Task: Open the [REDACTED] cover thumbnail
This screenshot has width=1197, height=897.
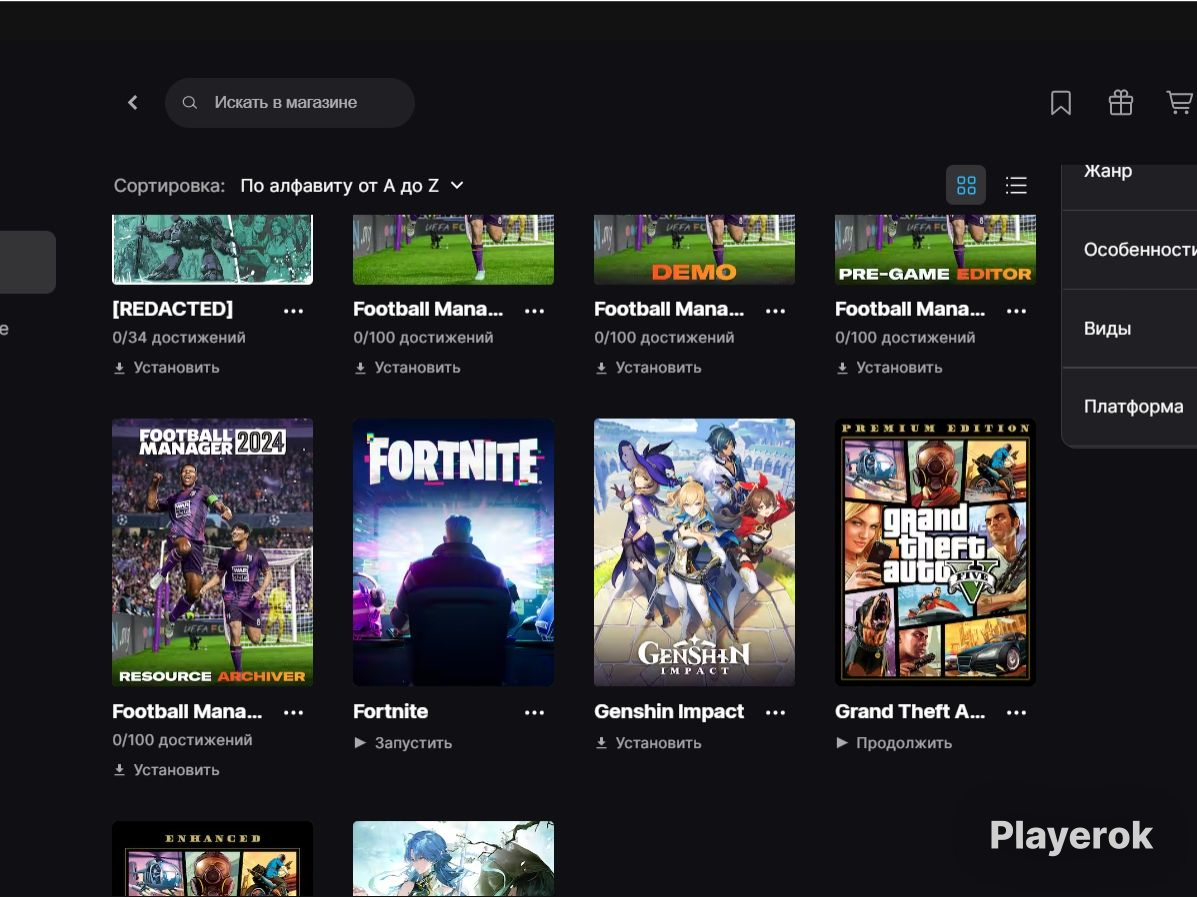Action: 212,249
